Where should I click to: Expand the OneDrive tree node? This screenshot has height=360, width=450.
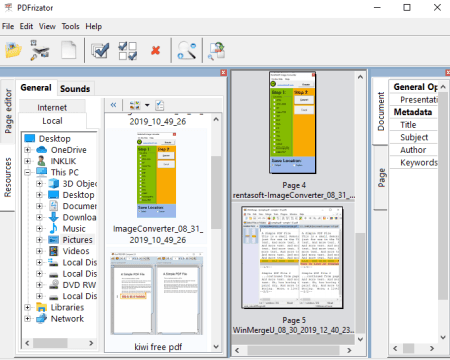pos(28,150)
